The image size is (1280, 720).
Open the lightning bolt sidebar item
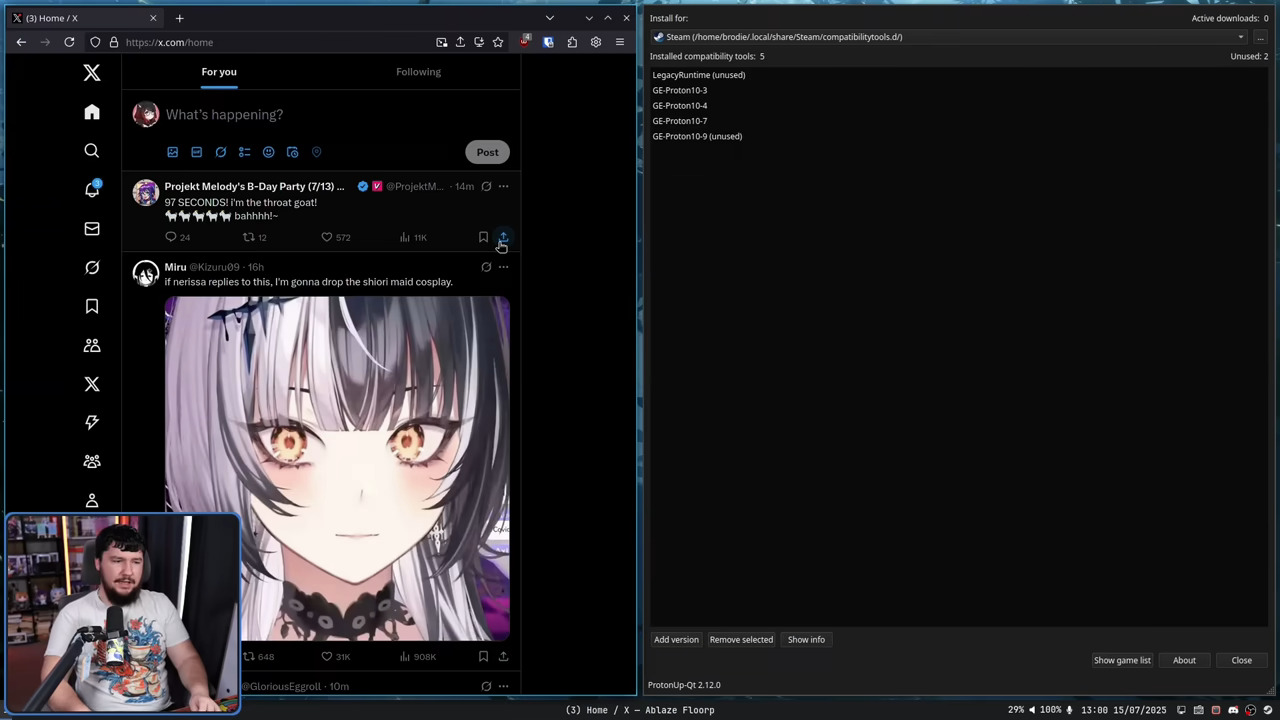click(x=92, y=422)
